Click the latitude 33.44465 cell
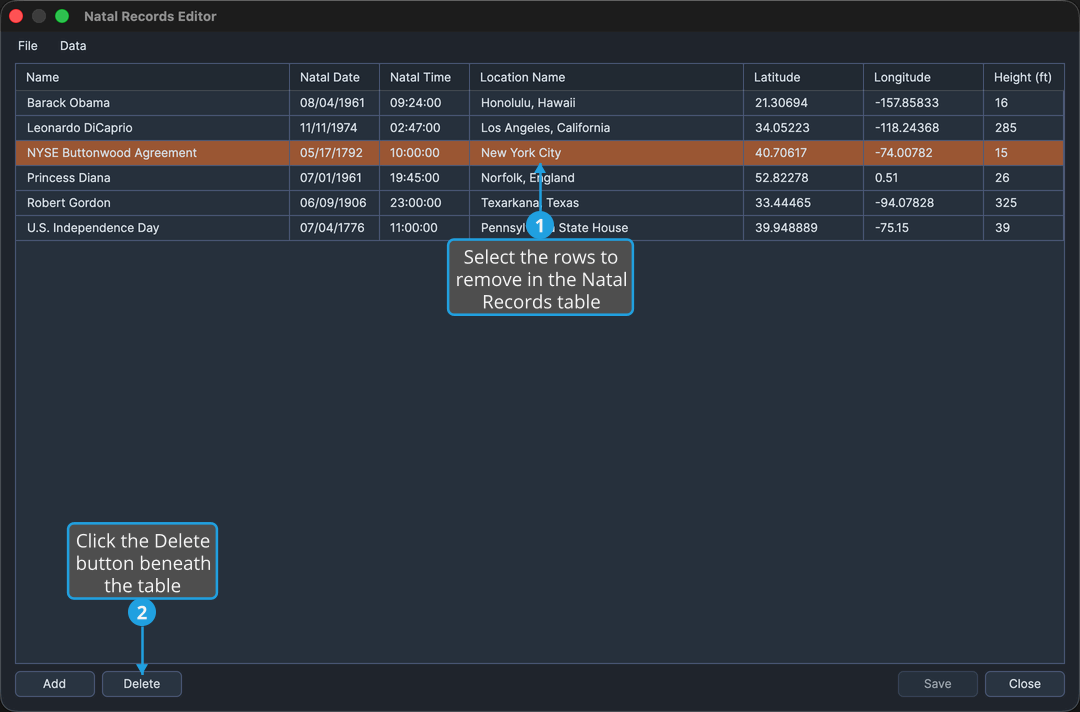Viewport: 1080px width, 712px height. point(803,202)
